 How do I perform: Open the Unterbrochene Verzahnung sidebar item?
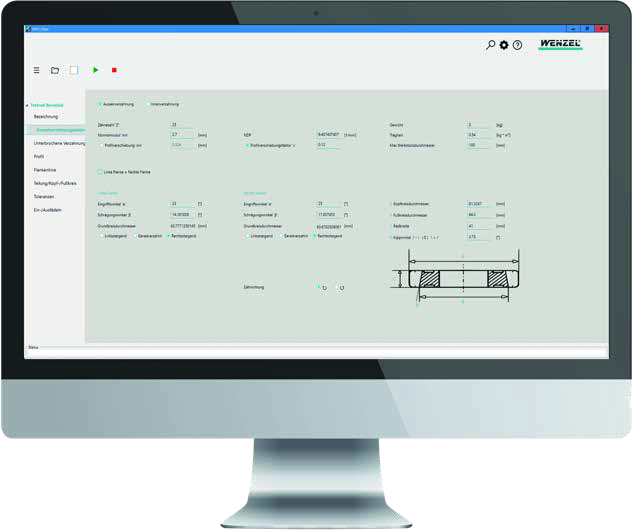pyautogui.click(x=59, y=143)
